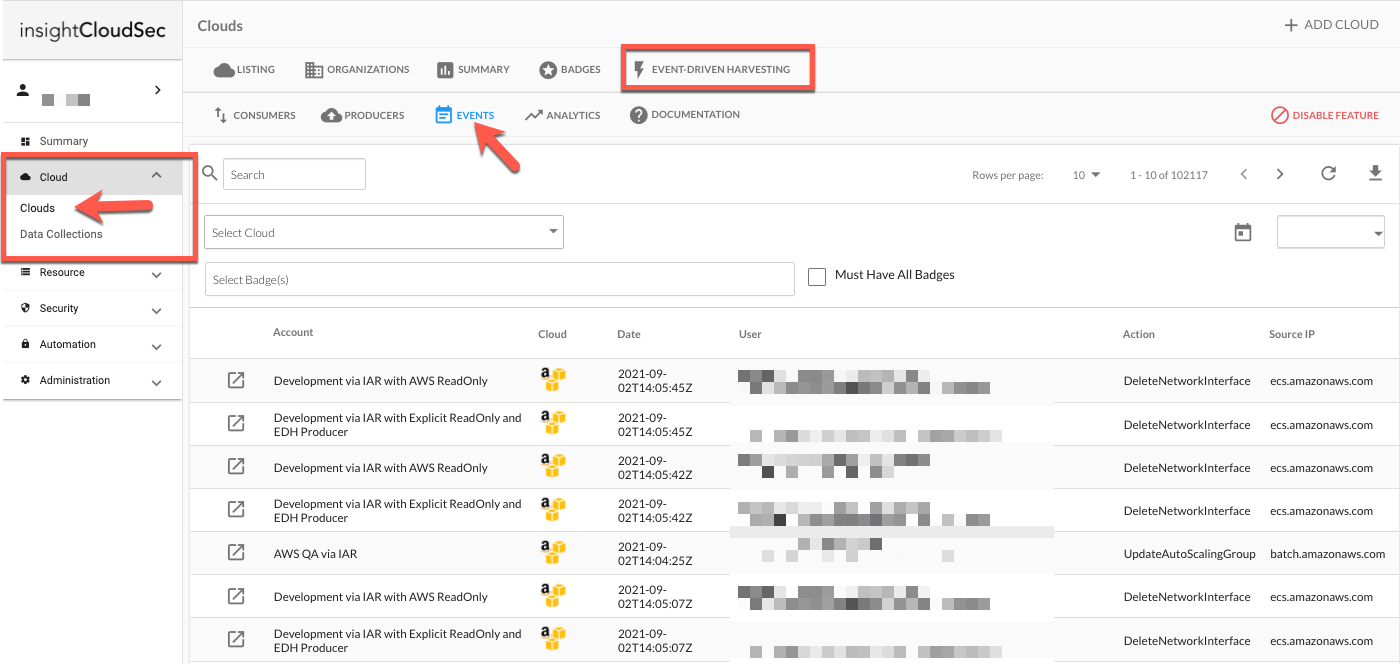Click the AWS QA via IAR account
The height and width of the screenshot is (664, 1400).
tap(315, 553)
